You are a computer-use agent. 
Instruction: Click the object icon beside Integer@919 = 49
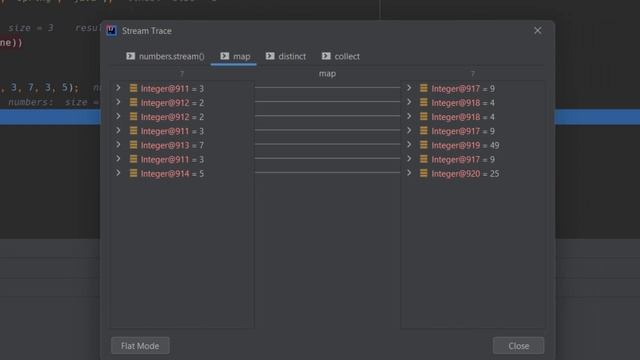point(424,145)
